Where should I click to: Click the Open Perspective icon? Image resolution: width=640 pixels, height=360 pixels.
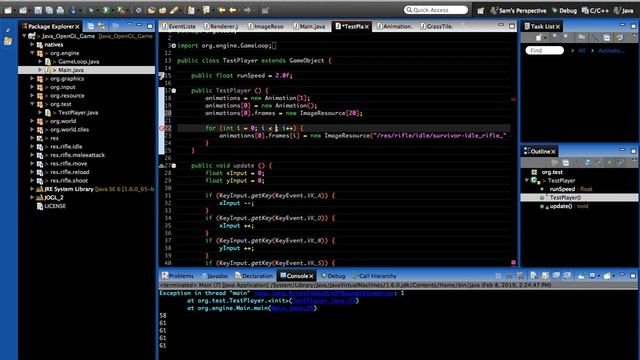click(481, 11)
